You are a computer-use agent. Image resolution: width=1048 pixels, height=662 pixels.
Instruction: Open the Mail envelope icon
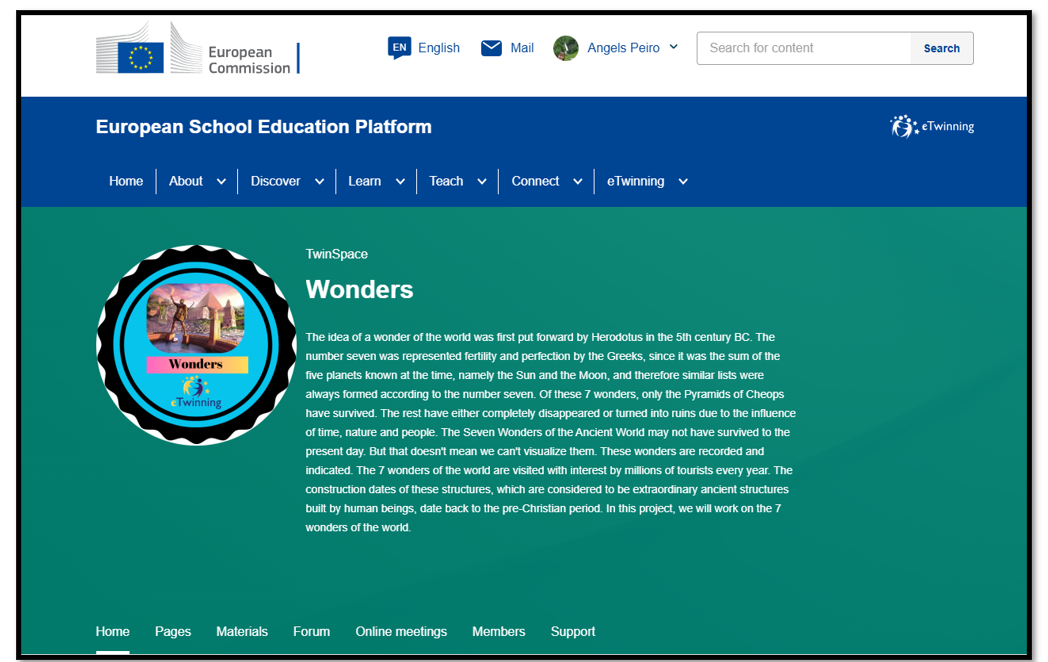(x=491, y=48)
